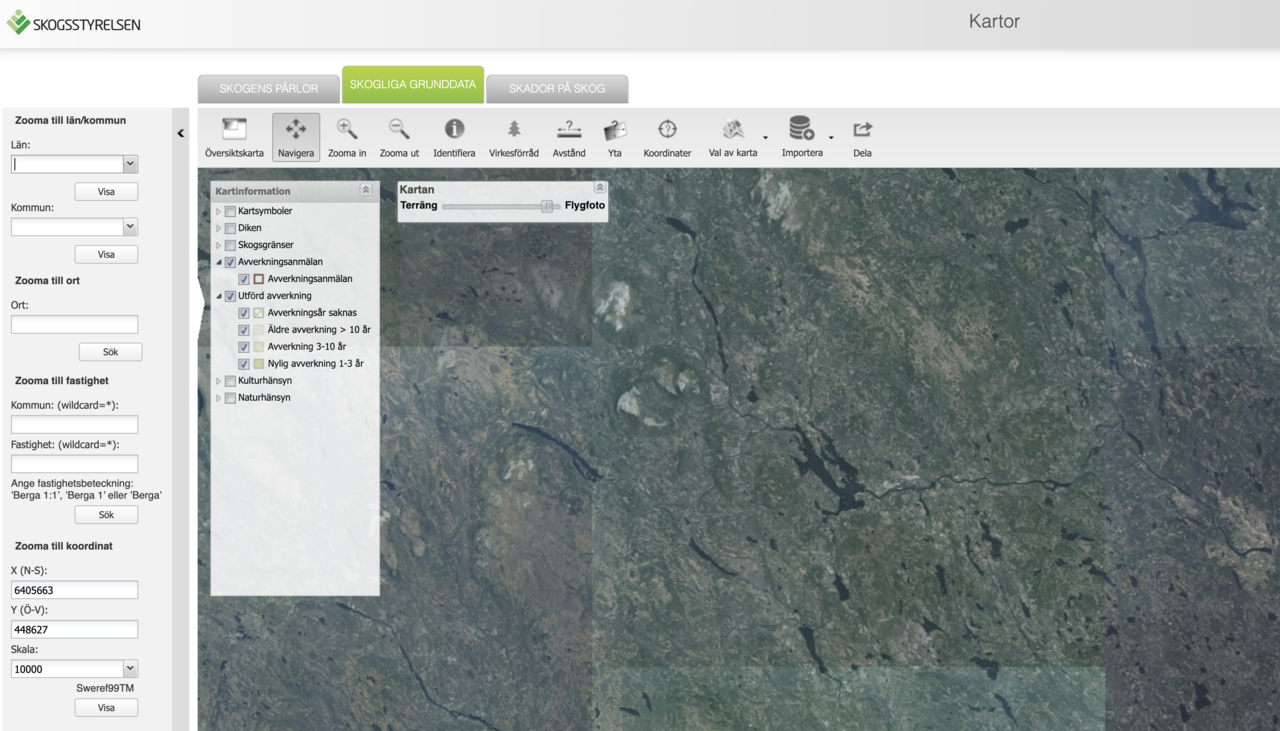Click the Sök button under Ort
The height and width of the screenshot is (731, 1280).
tap(110, 352)
